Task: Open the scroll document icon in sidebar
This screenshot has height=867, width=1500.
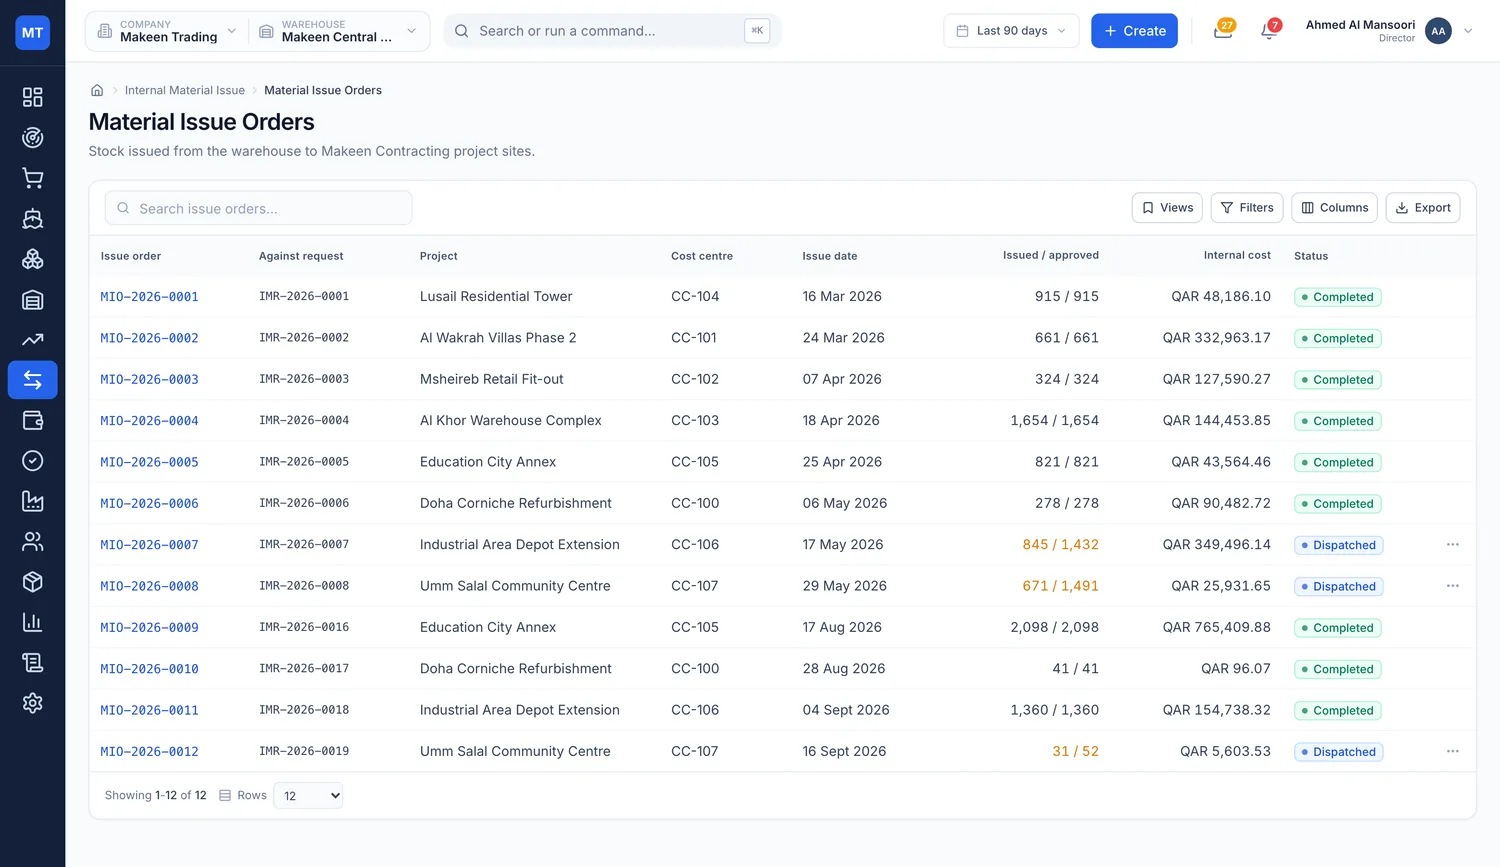Action: pyautogui.click(x=32, y=662)
